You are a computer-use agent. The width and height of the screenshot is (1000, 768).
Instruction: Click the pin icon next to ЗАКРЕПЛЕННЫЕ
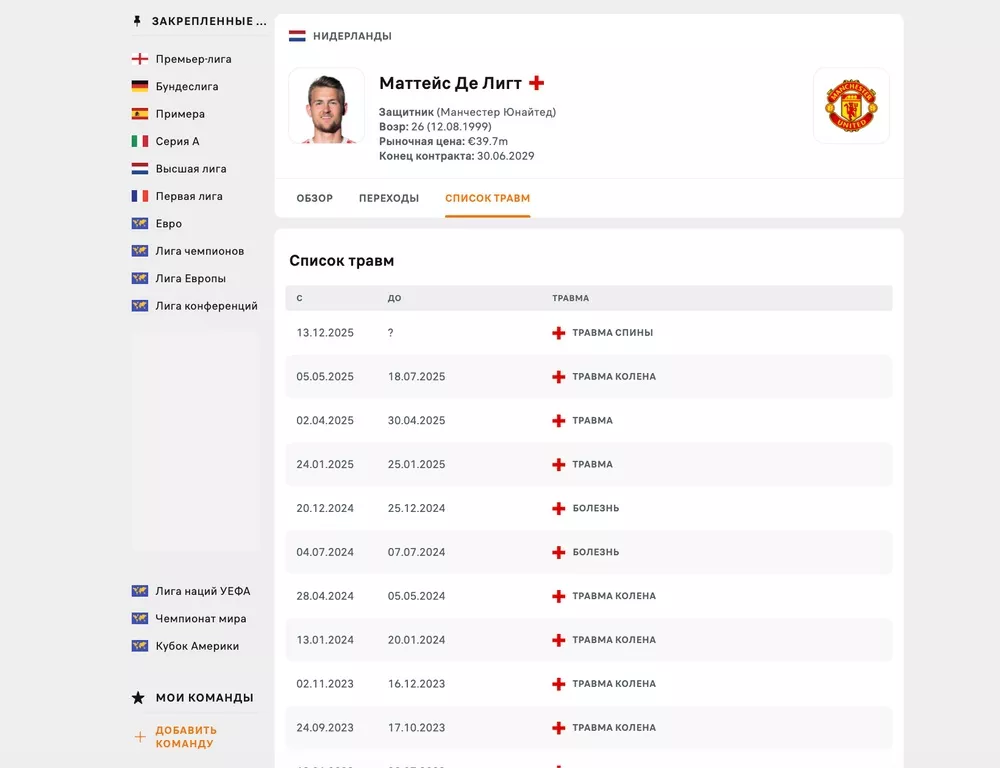[137, 20]
